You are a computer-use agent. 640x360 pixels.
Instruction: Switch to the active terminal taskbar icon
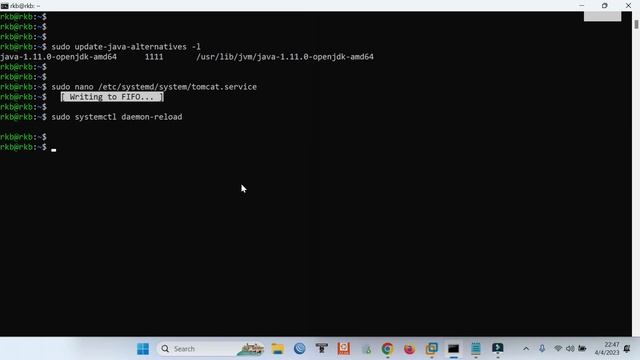[453, 349]
